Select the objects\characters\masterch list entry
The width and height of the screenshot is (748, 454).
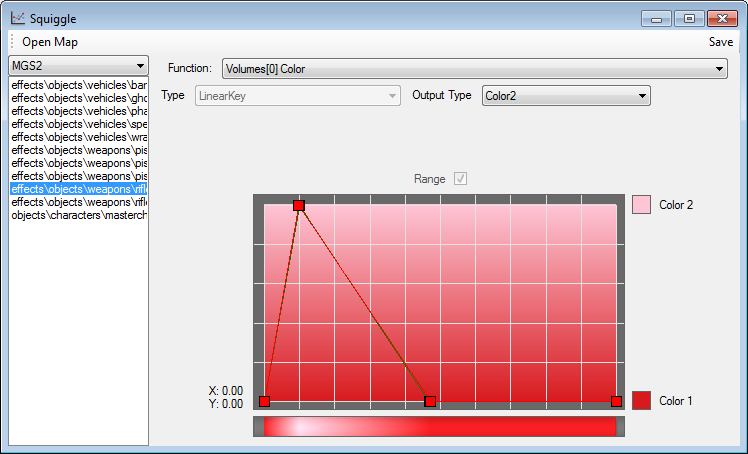tap(79, 215)
